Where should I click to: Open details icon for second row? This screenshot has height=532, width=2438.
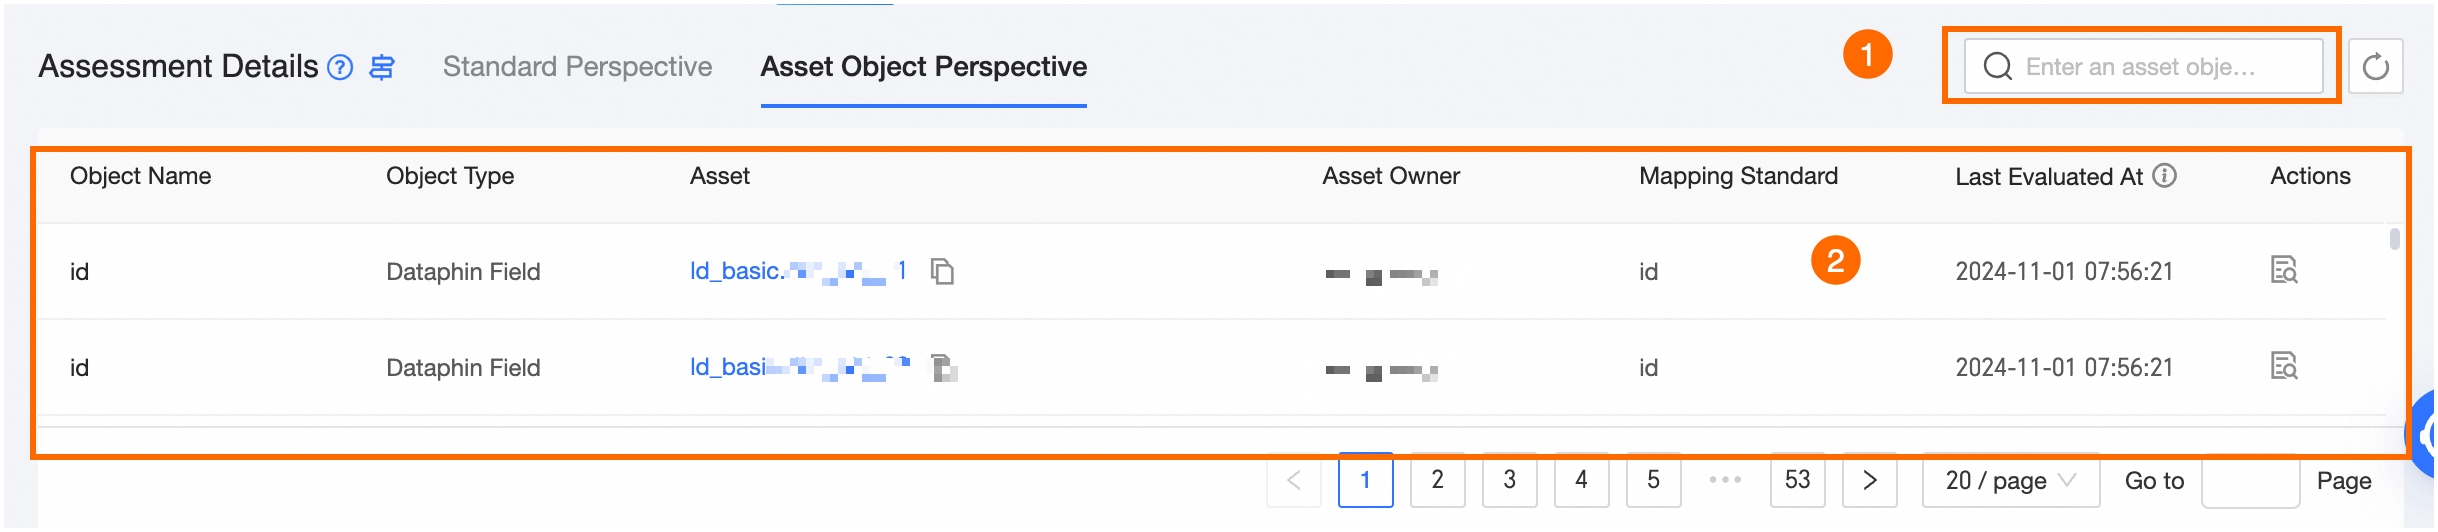coord(2284,366)
